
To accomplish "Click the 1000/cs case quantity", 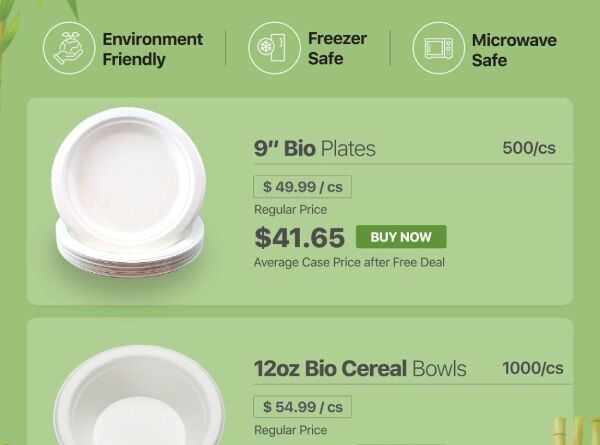I will (533, 368).
